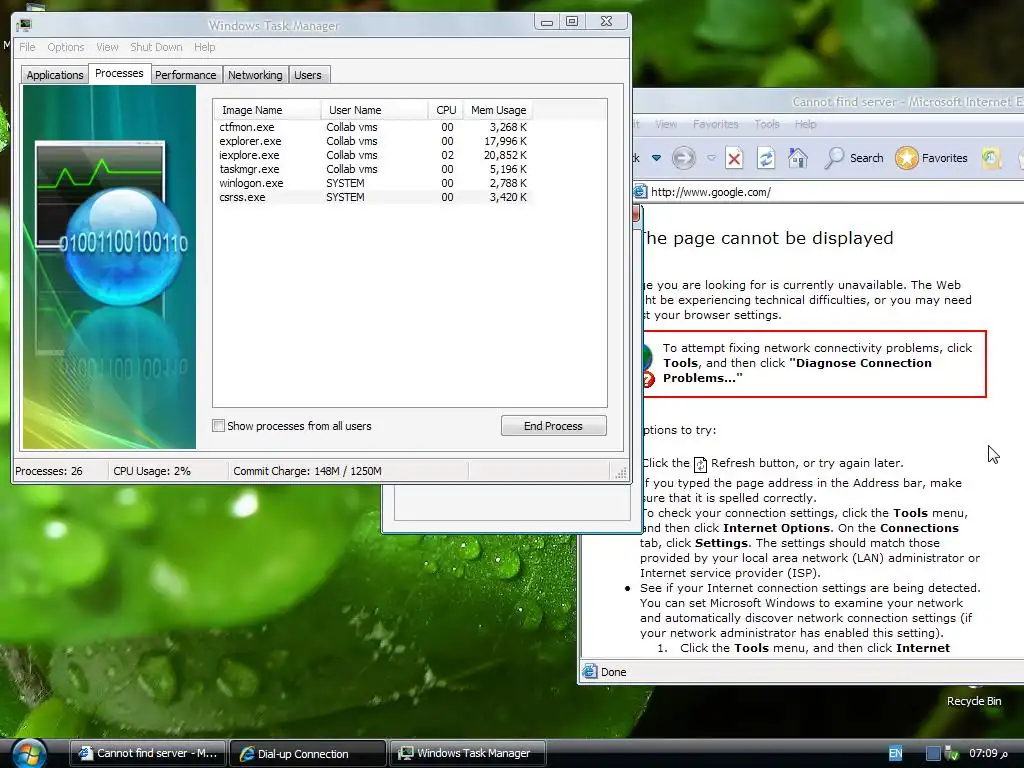Click Commit Charge: 148M / 1250M status text
The width and height of the screenshot is (1024, 768).
pyautogui.click(x=308, y=471)
